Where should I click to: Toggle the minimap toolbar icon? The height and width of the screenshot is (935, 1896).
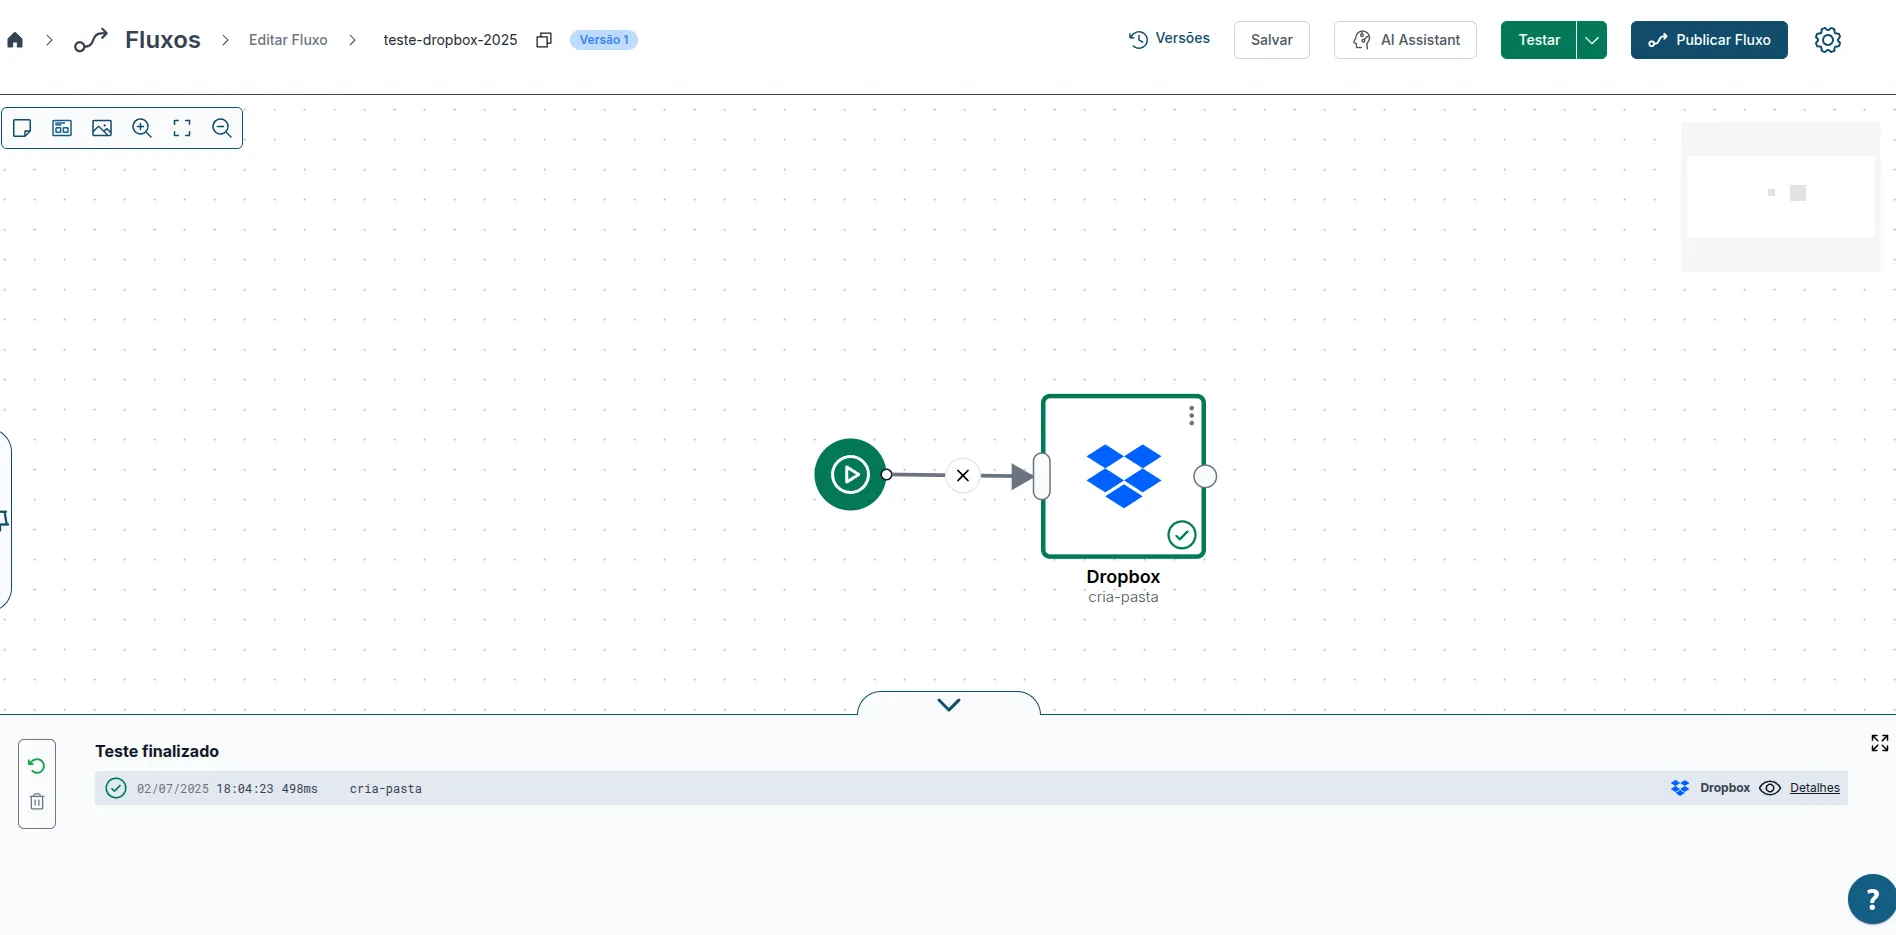(62, 128)
